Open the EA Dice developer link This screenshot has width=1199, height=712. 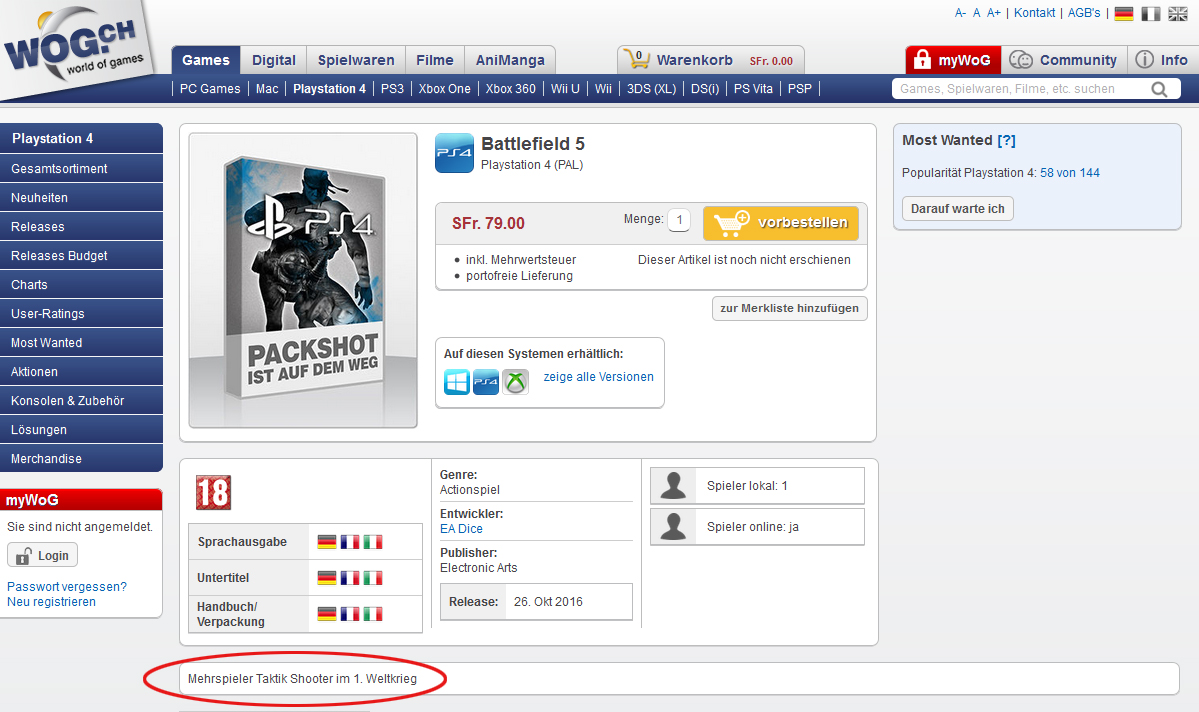[461, 529]
